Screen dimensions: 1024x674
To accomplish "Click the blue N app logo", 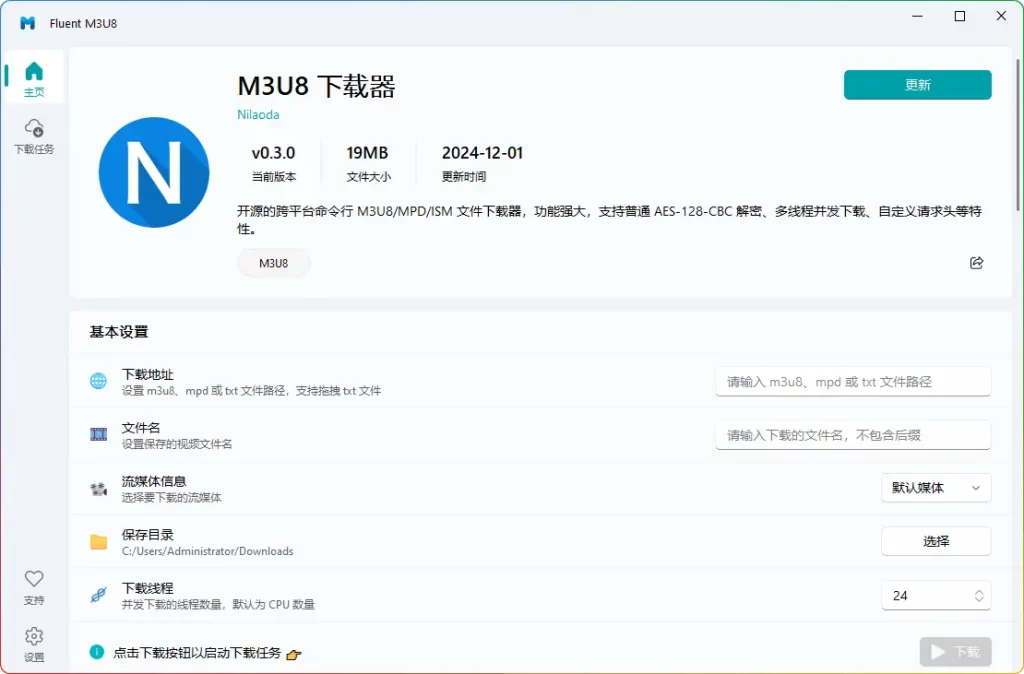I will pos(154,172).
